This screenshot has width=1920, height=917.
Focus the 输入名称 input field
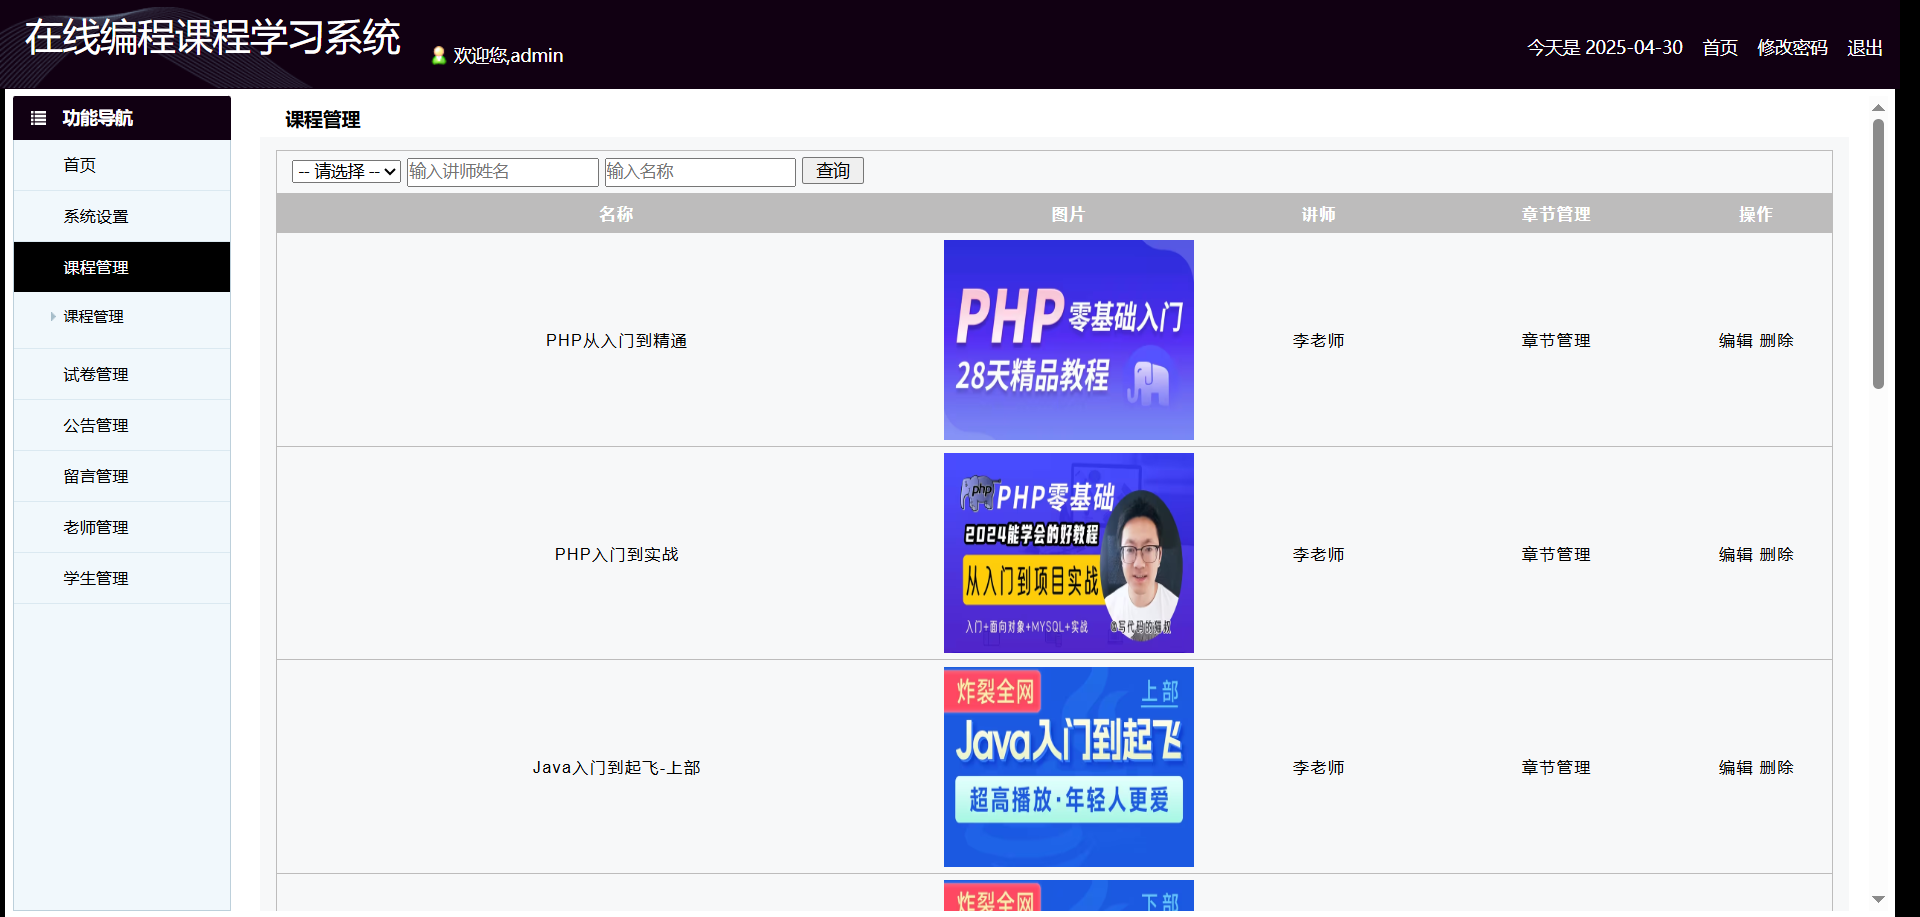click(700, 172)
